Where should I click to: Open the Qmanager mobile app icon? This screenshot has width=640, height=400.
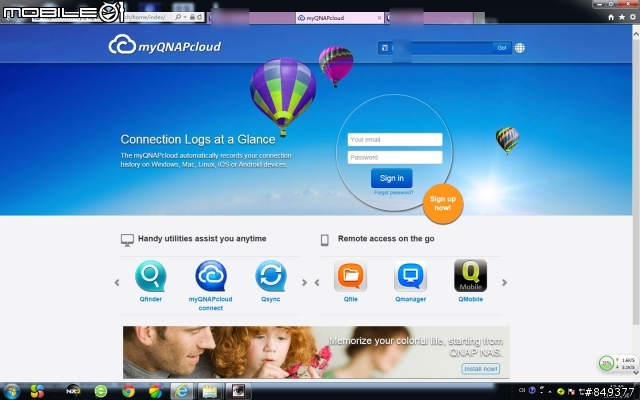410,276
